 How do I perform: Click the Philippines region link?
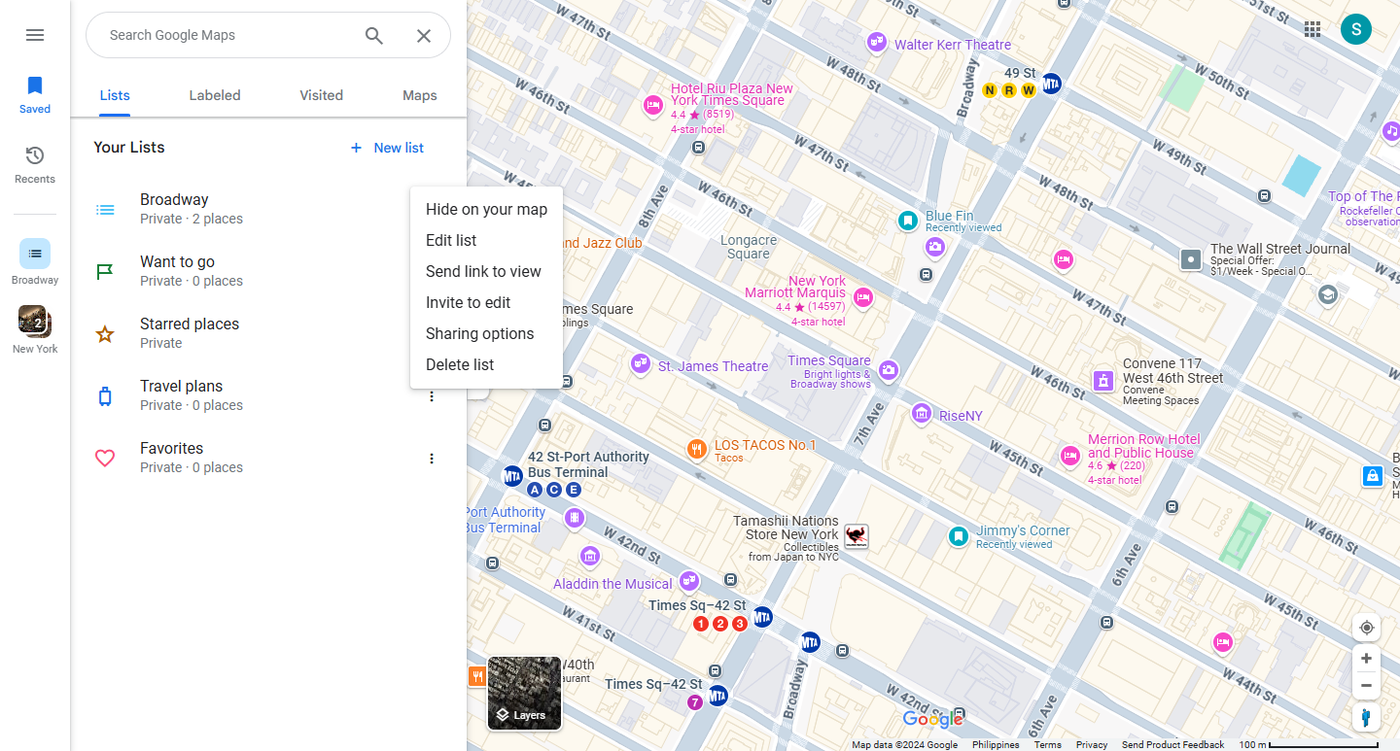pos(995,744)
